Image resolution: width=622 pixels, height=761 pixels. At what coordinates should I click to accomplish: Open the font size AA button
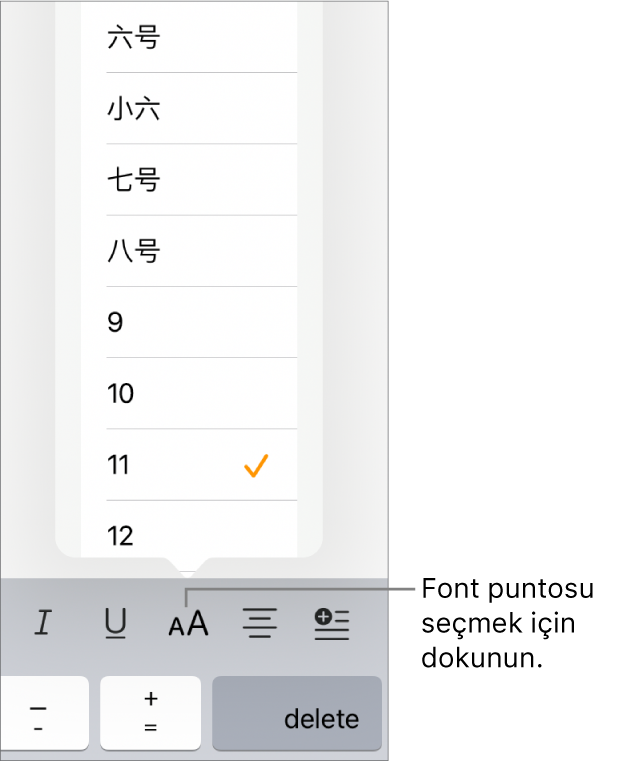click(x=188, y=624)
